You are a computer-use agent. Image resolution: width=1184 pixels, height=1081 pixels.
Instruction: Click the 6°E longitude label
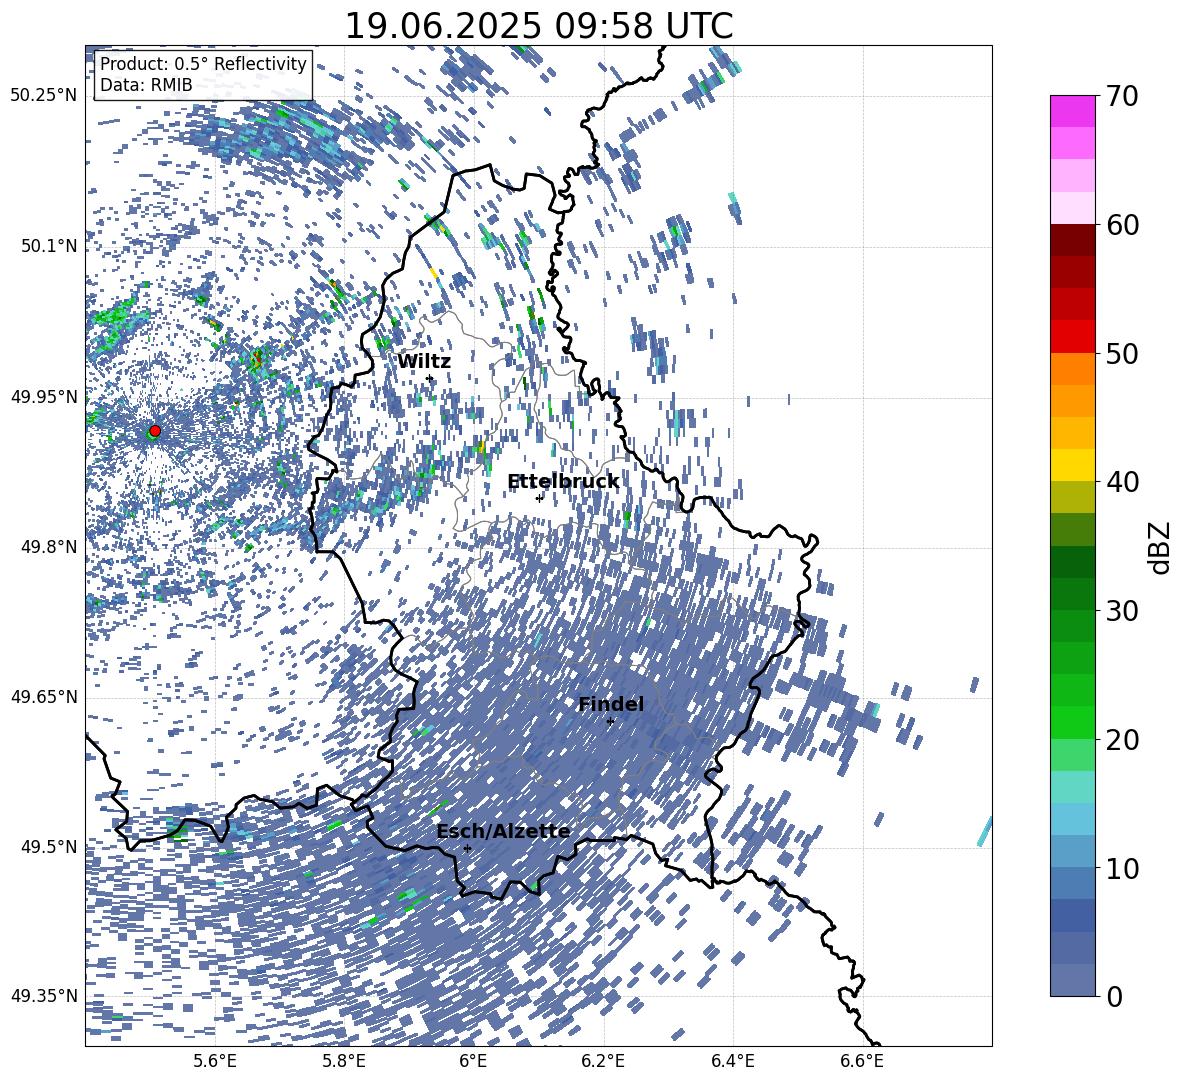click(473, 1062)
